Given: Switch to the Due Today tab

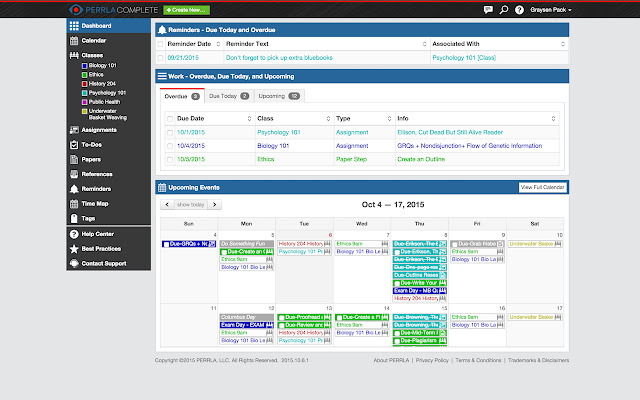Looking at the screenshot, I should (x=228, y=95).
